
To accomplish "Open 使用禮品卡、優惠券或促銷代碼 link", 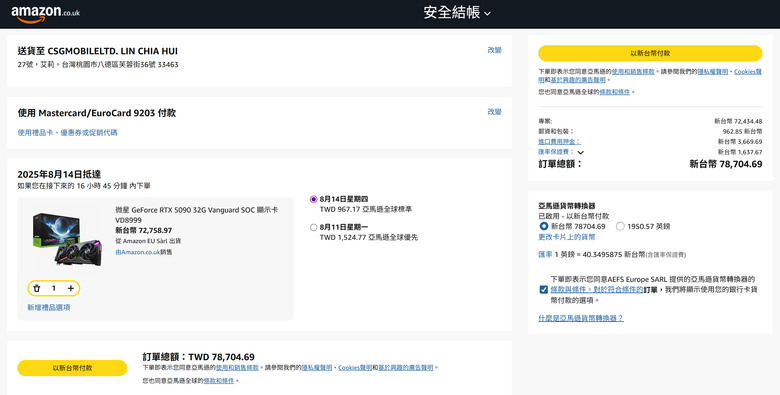I will point(68,132).
